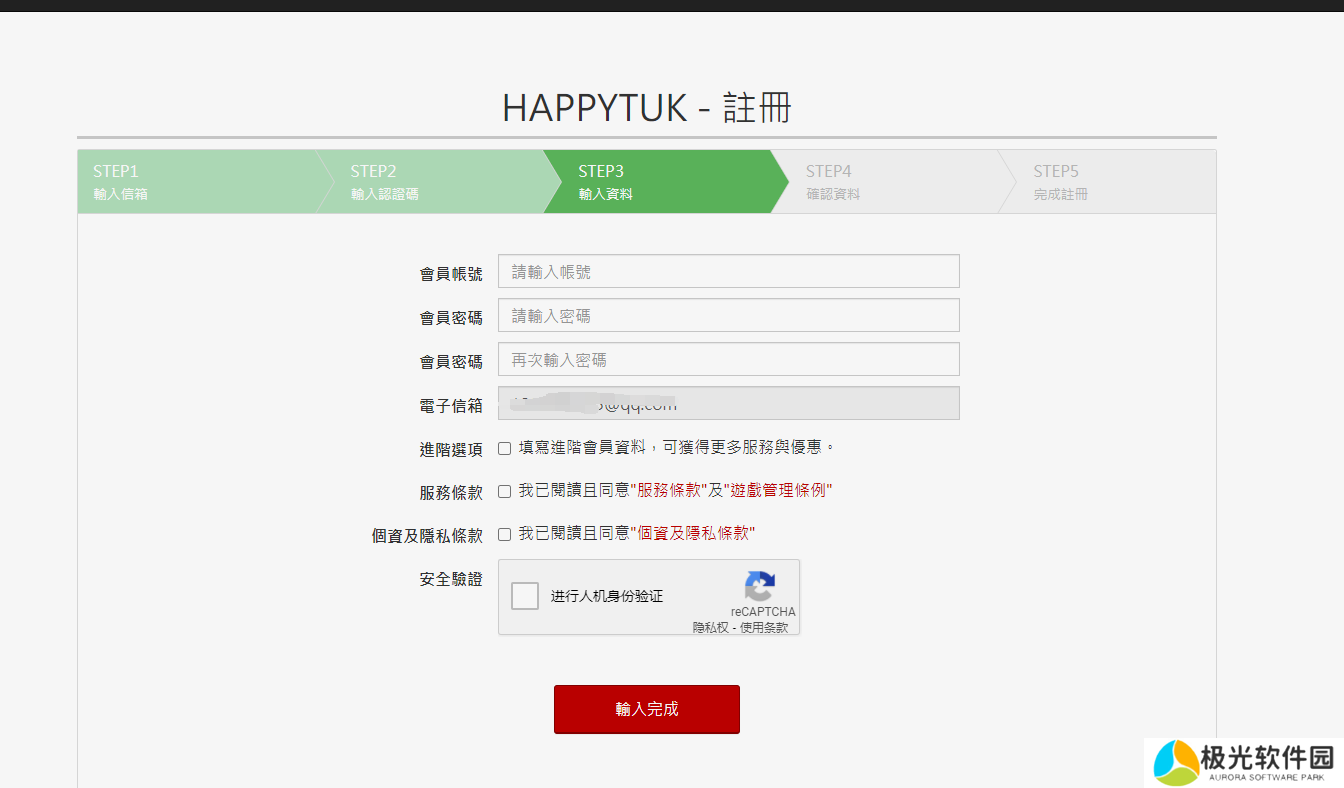Check the reCAPTCHA human verification box

pyautogui.click(x=525, y=596)
